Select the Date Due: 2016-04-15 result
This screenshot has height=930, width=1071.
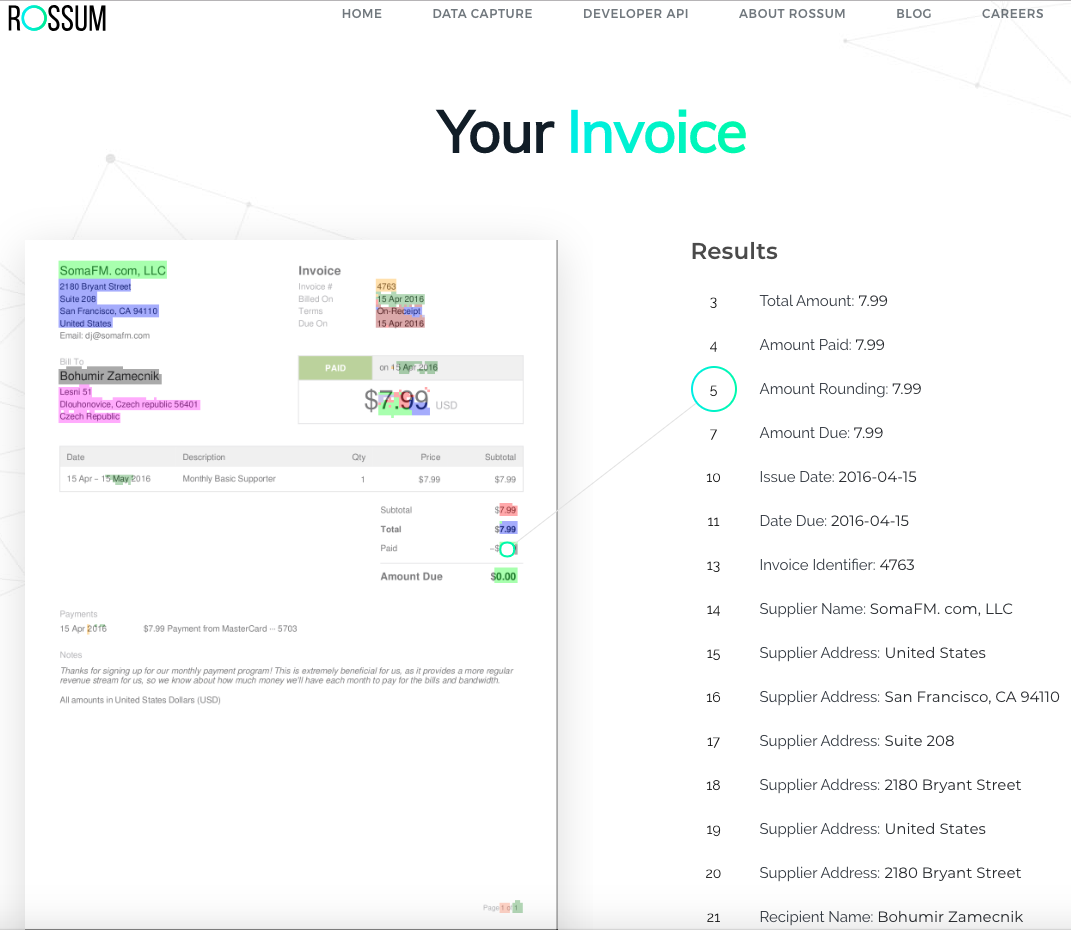point(834,521)
